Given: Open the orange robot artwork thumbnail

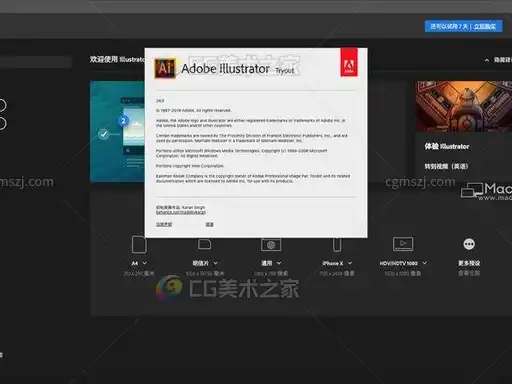Looking at the screenshot, I should (x=464, y=106).
